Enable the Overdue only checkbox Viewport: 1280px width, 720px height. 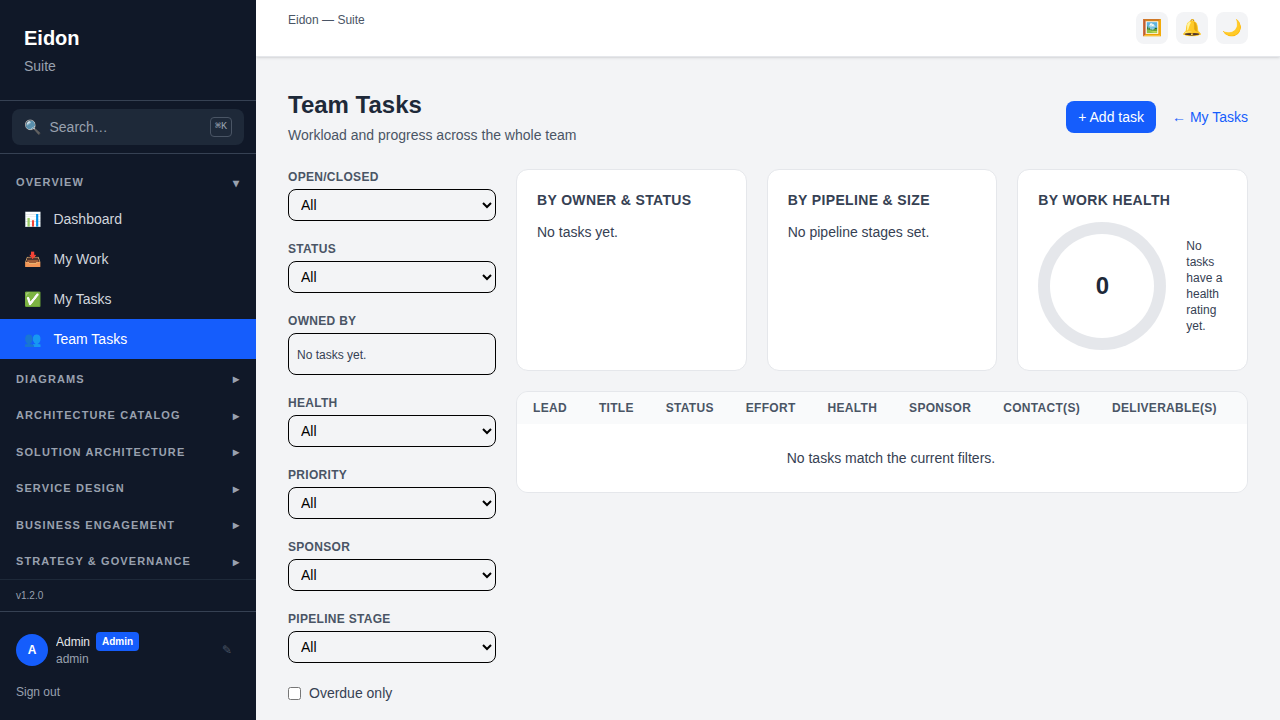(x=294, y=693)
